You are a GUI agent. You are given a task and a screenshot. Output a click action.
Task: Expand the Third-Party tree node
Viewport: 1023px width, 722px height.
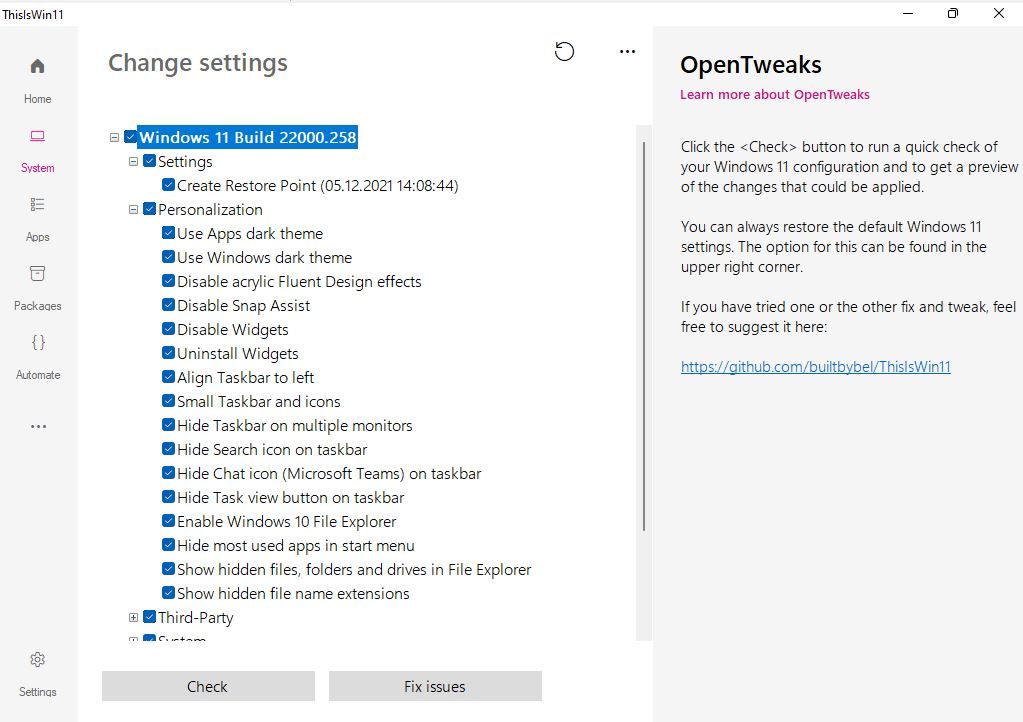(x=134, y=618)
